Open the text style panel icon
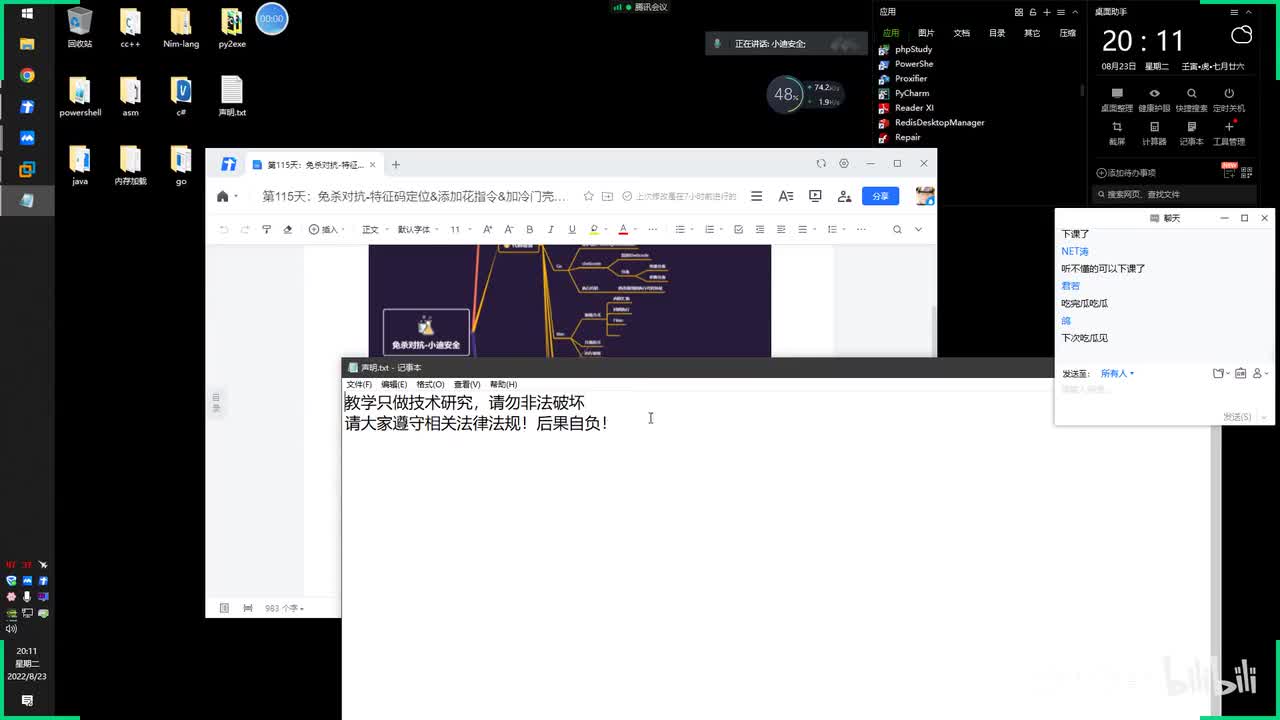This screenshot has width=1280, height=720. coord(786,196)
